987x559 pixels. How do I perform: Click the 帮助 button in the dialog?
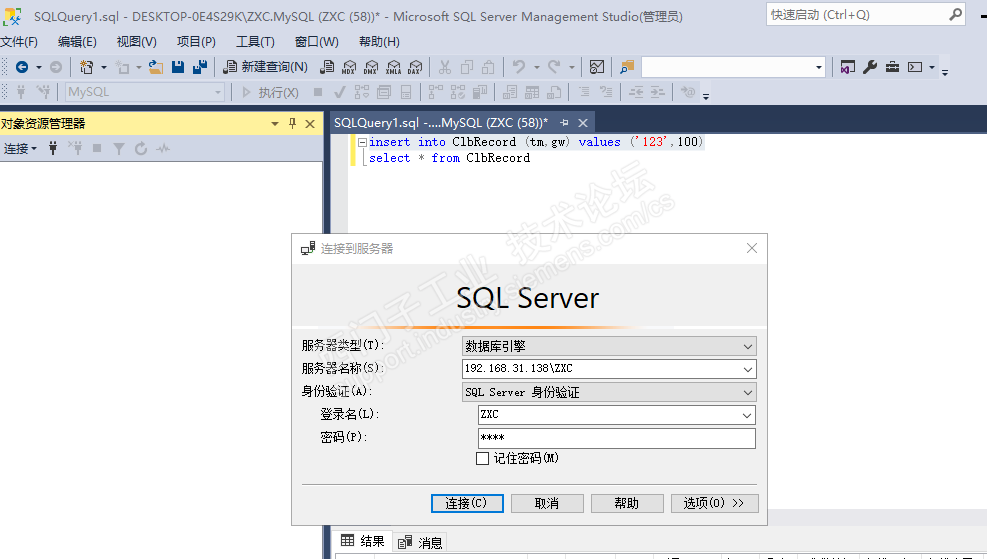pyautogui.click(x=627, y=503)
